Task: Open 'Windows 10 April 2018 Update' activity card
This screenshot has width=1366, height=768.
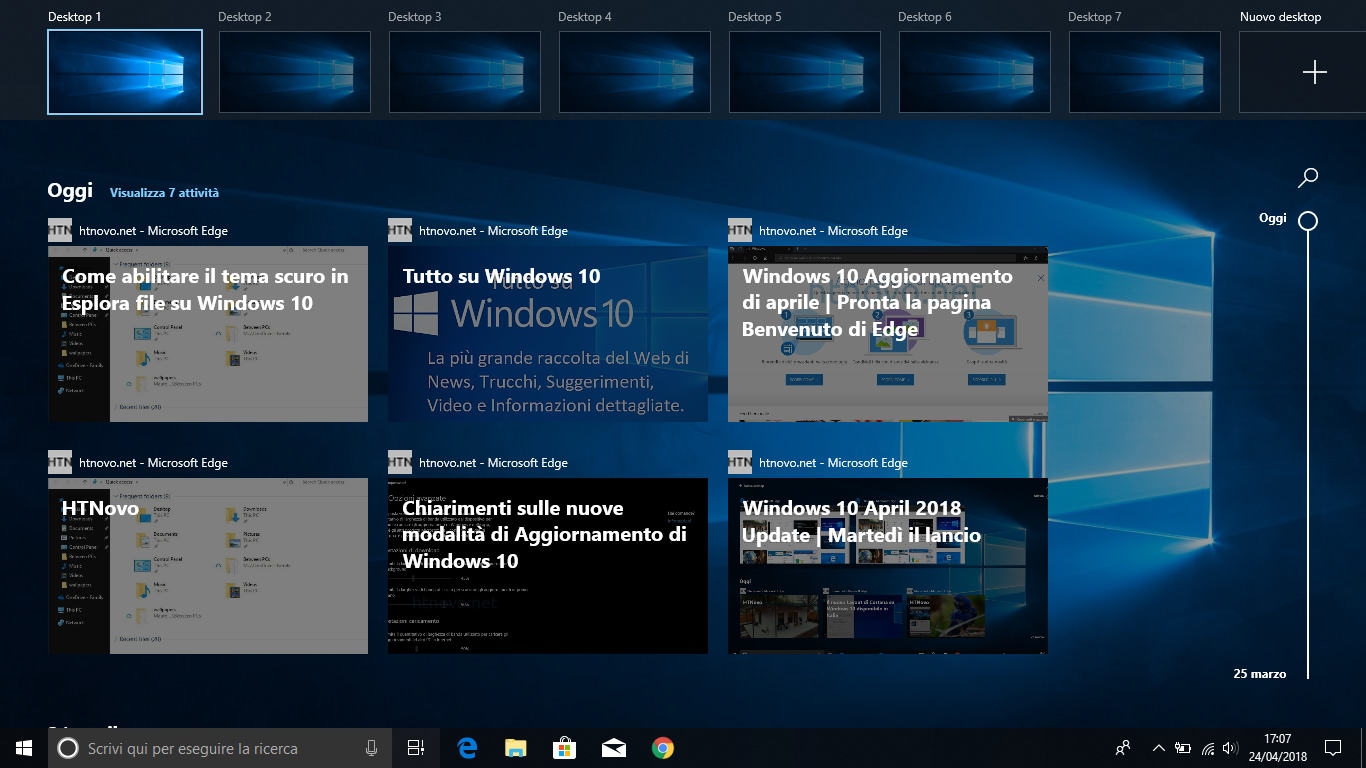Action: 888,566
